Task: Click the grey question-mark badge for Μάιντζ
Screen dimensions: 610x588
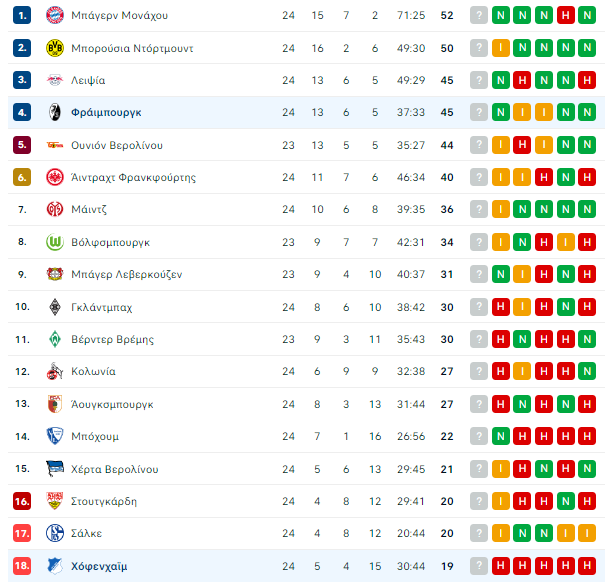Action: tap(479, 209)
